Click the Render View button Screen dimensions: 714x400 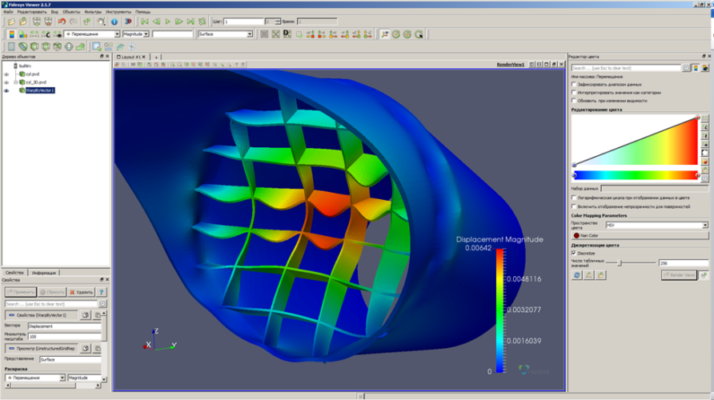coord(680,274)
